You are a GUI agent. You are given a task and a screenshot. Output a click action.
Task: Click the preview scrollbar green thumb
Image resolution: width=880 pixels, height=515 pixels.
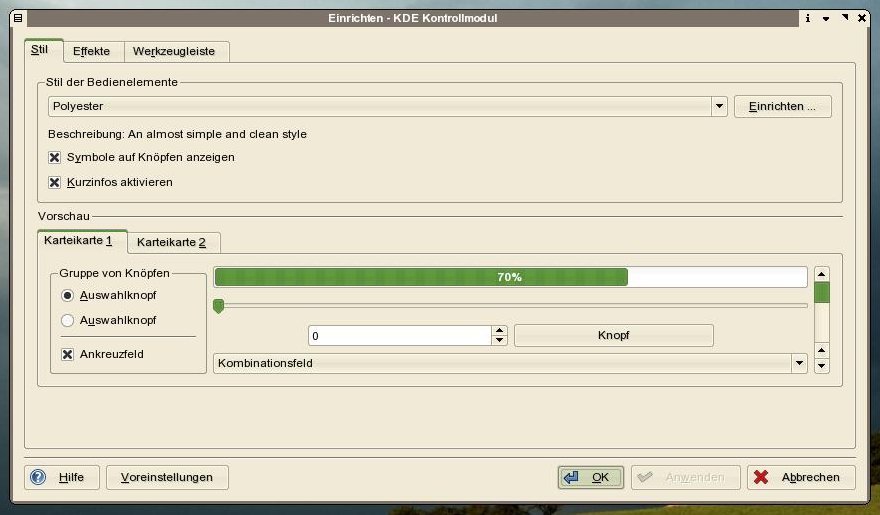(x=822, y=293)
